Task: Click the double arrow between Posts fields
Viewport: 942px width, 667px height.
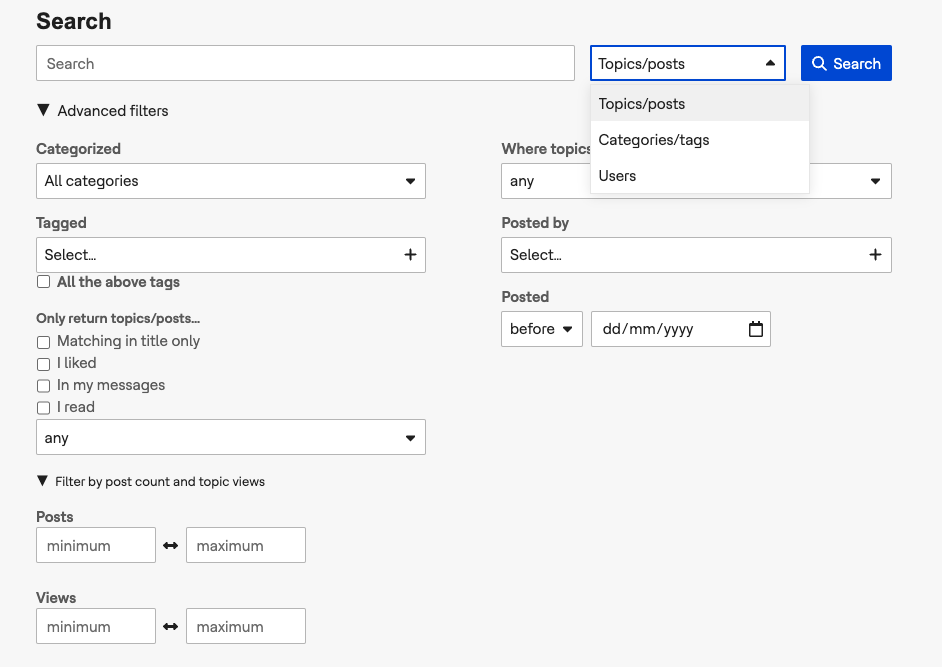Action: pyautogui.click(x=171, y=545)
